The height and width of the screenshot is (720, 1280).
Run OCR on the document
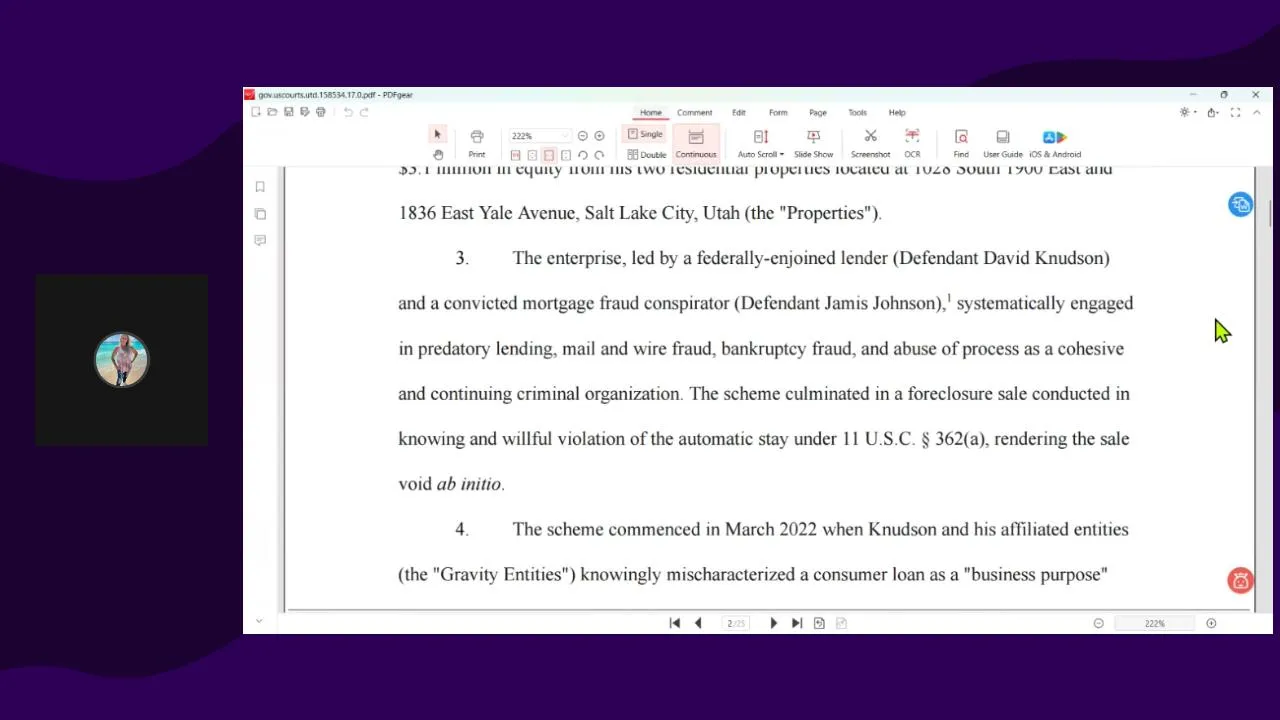coord(912,144)
